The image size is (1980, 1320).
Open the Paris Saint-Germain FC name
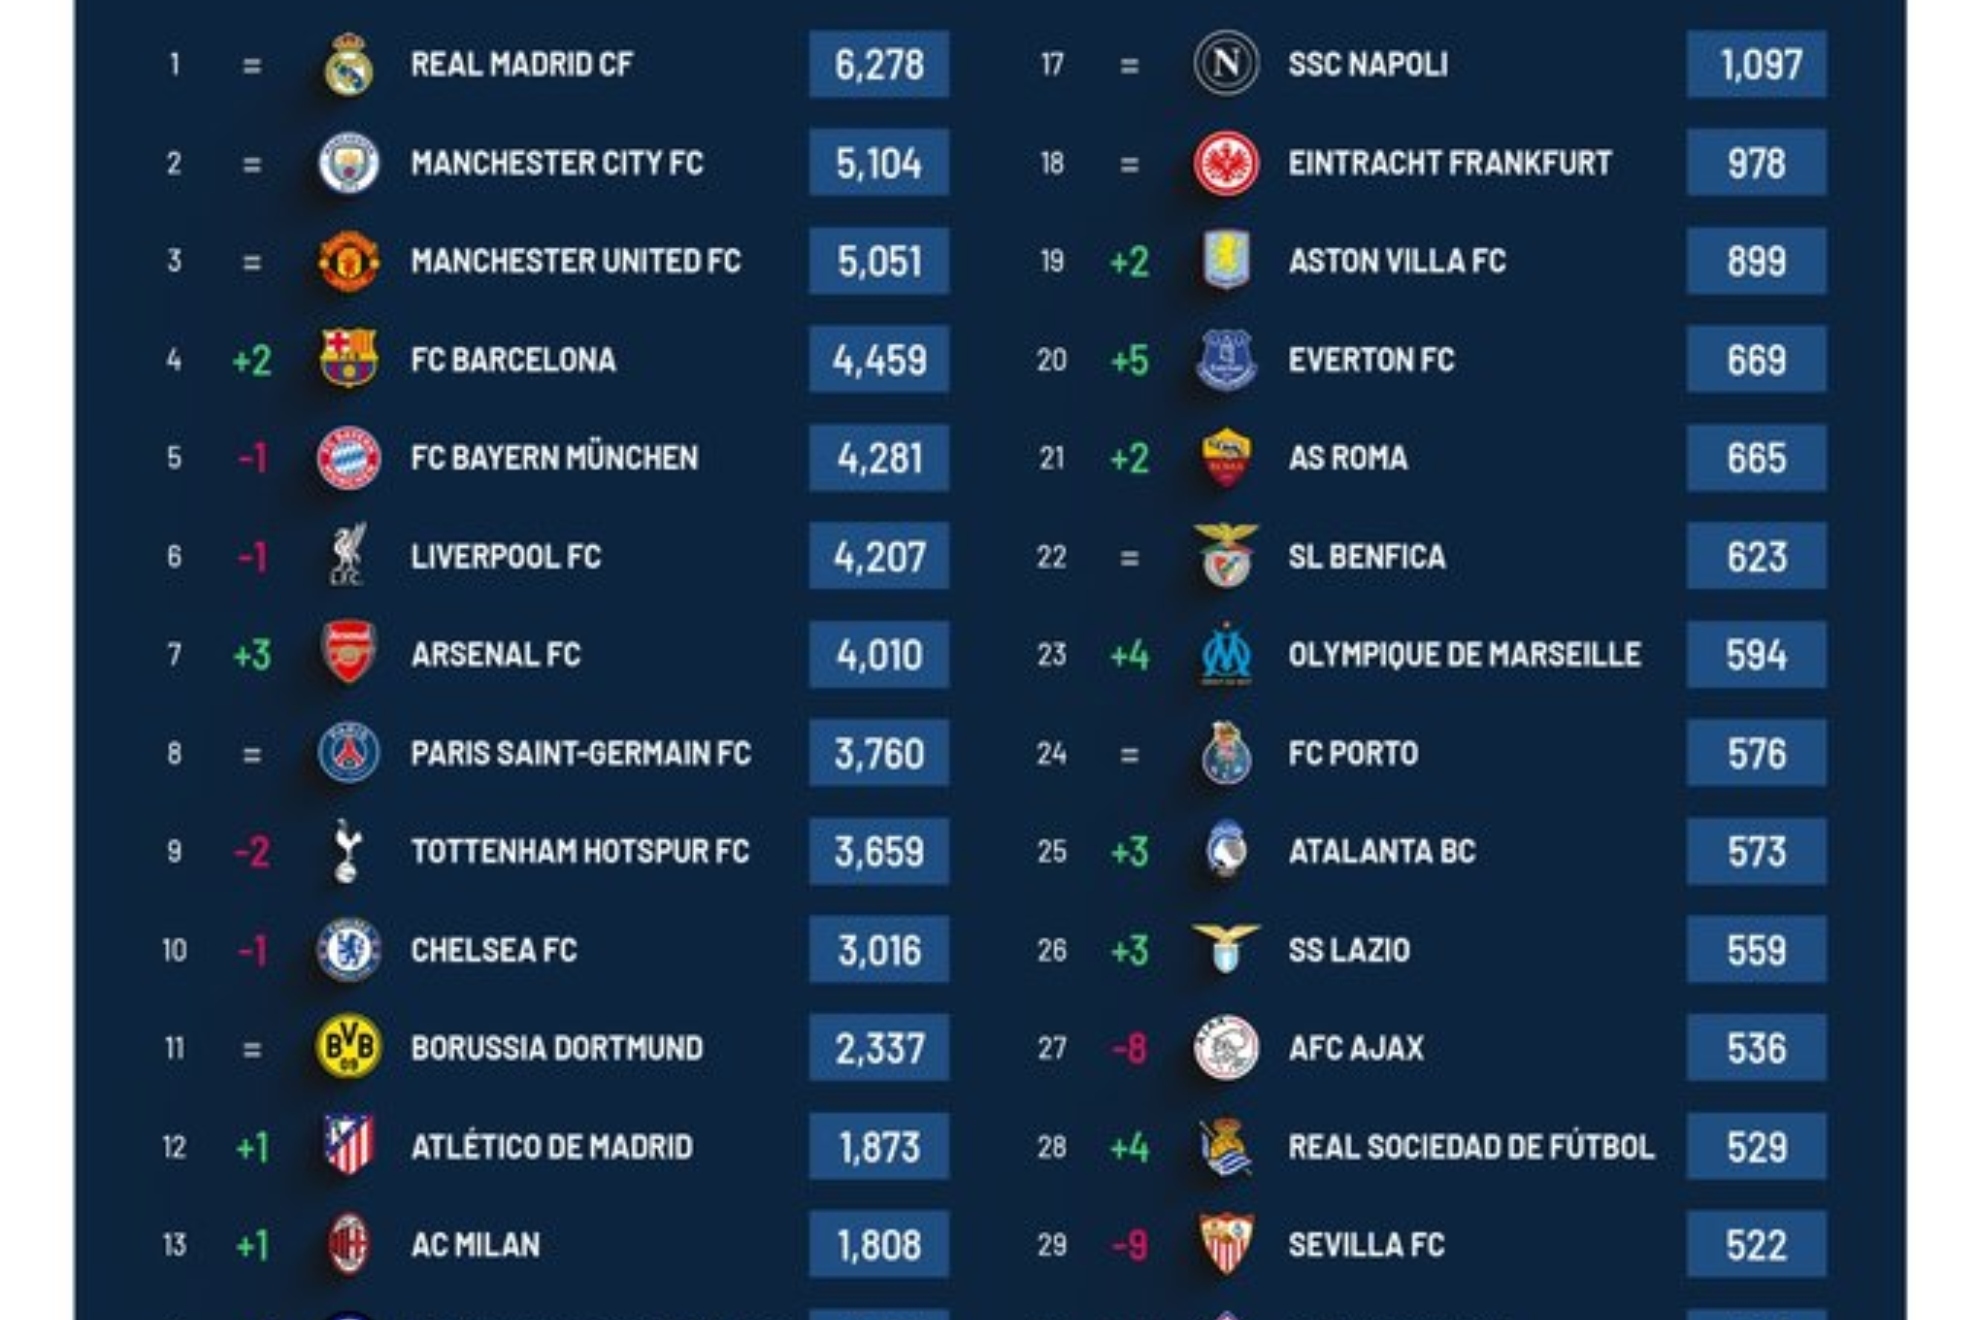581,753
